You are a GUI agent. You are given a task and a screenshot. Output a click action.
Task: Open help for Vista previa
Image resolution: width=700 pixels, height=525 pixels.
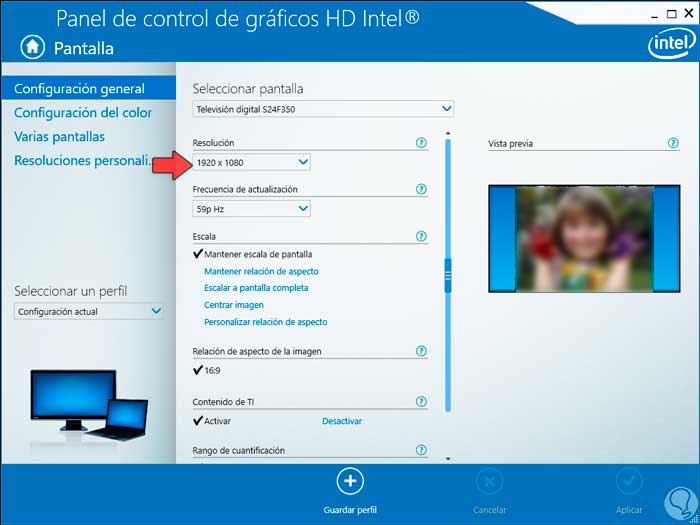[673, 143]
